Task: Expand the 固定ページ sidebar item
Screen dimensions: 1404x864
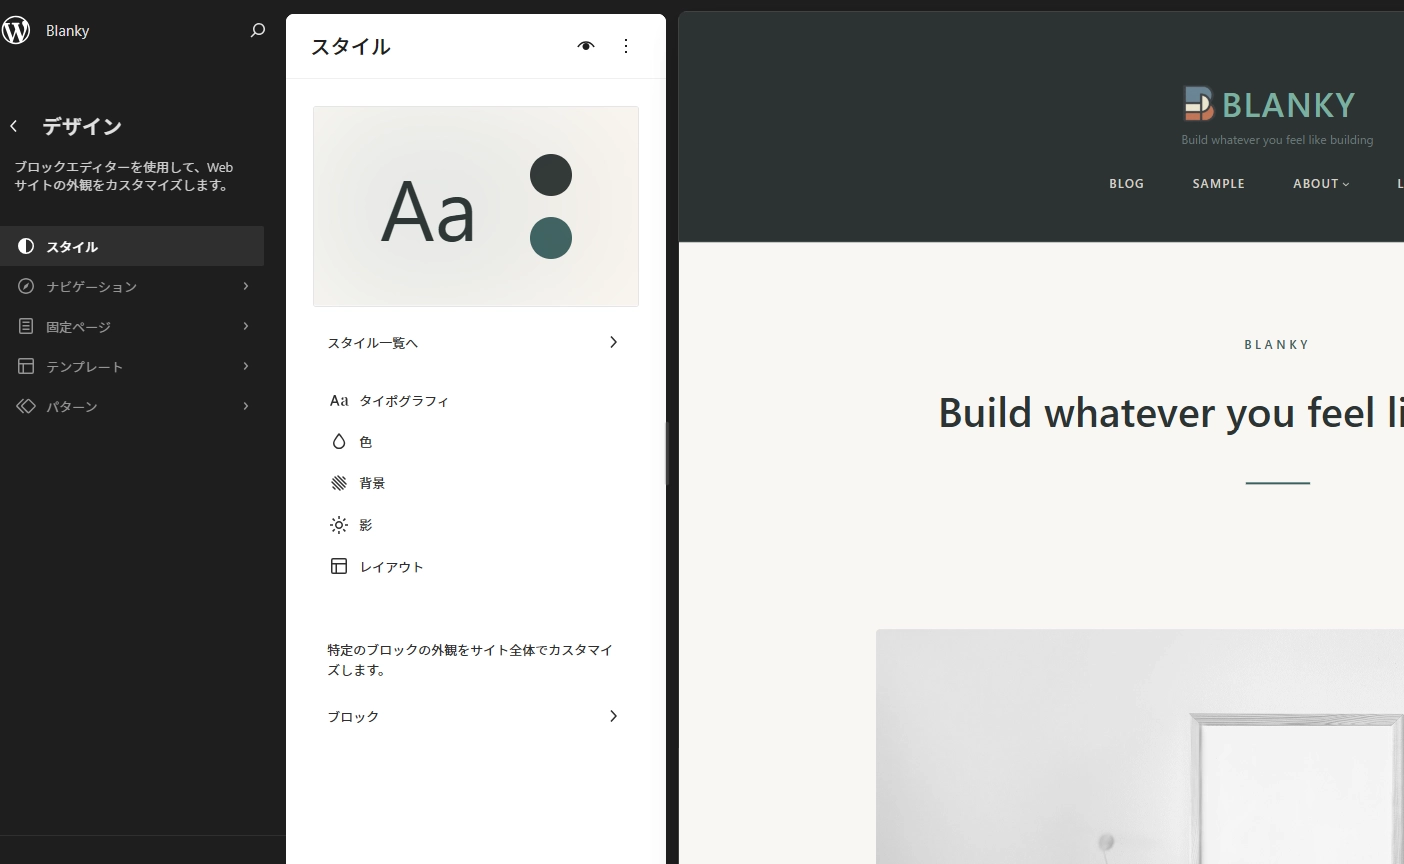Action: point(132,327)
